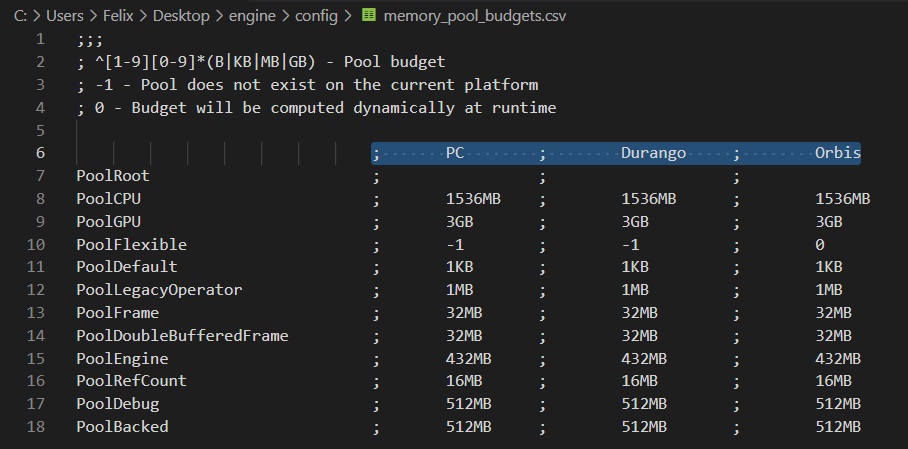Click the Orbis column header text
The height and width of the screenshot is (449, 908).
click(838, 153)
